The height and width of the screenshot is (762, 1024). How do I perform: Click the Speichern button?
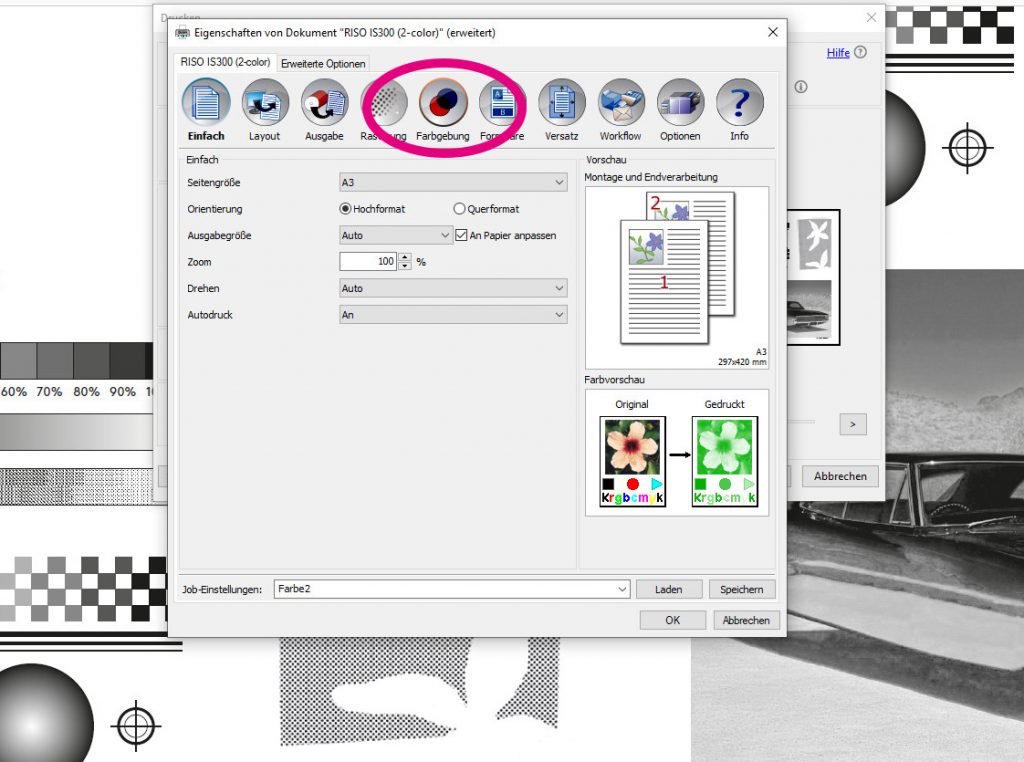point(742,589)
